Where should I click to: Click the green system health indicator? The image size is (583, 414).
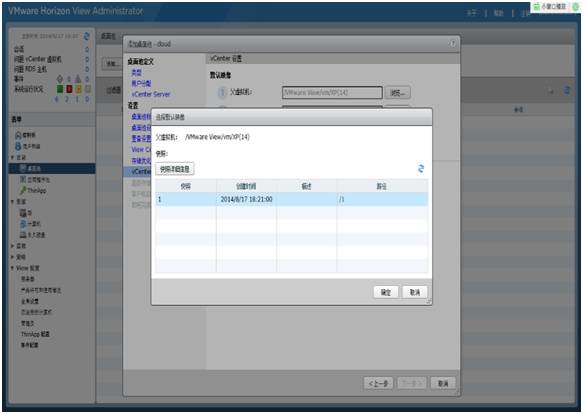59,89
